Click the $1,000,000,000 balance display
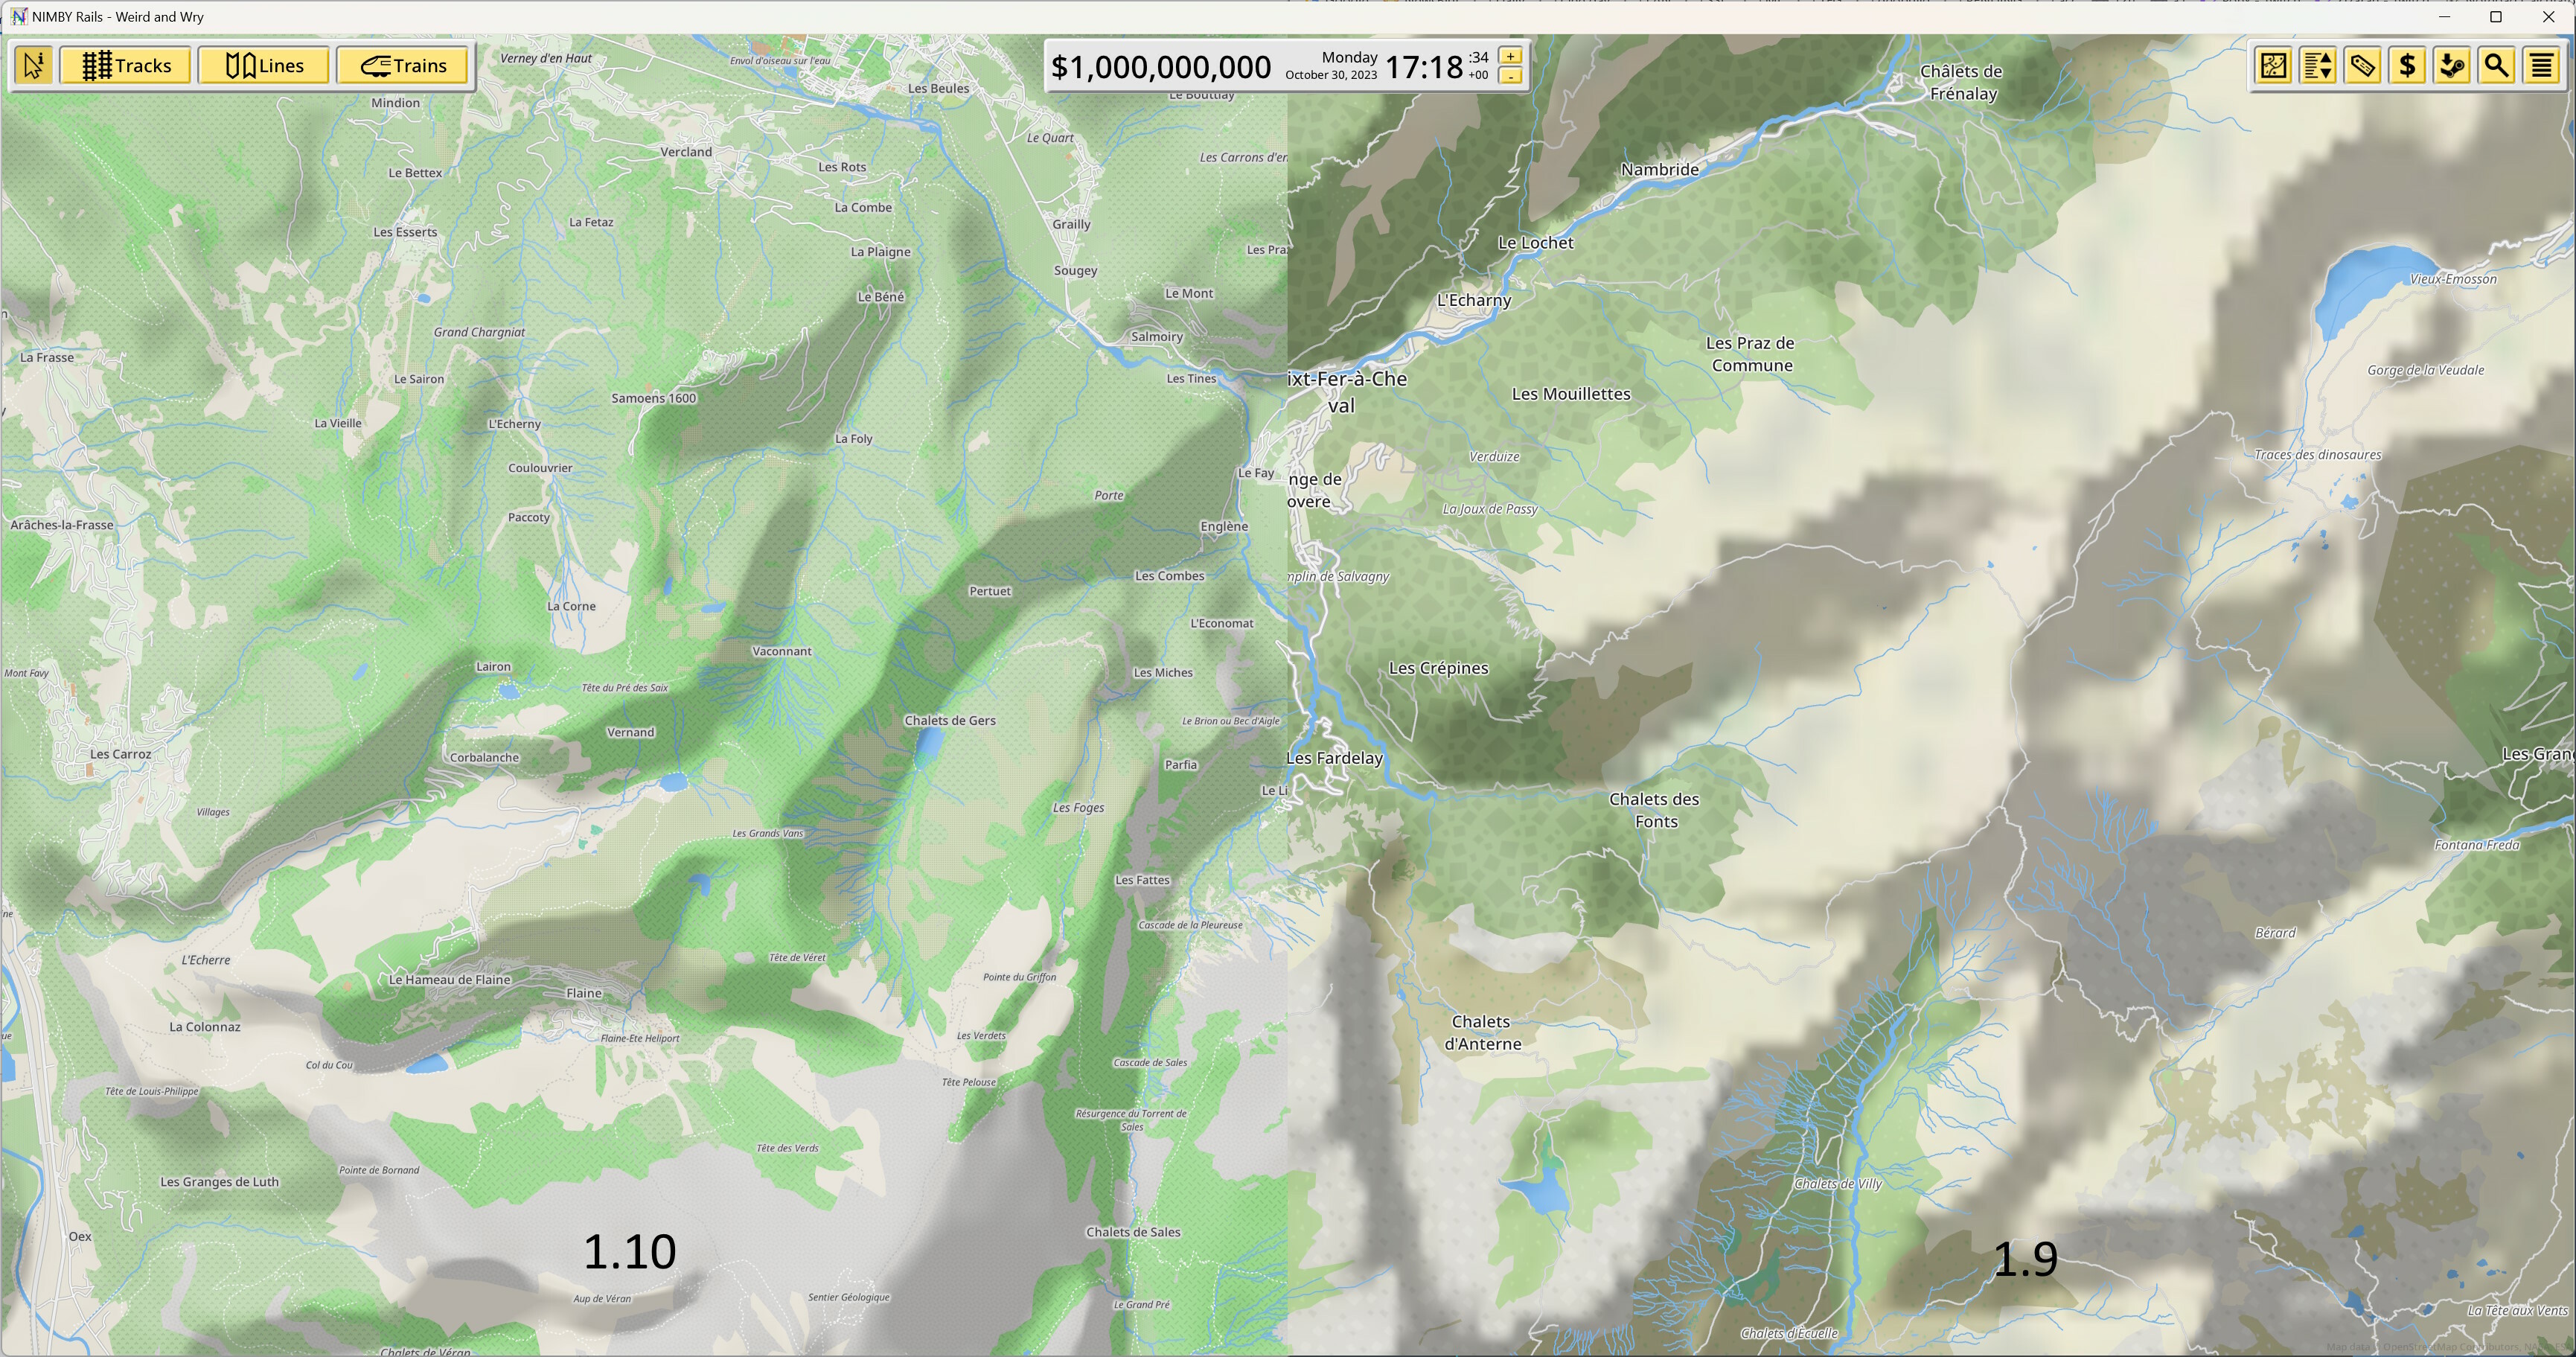 pyautogui.click(x=1160, y=67)
